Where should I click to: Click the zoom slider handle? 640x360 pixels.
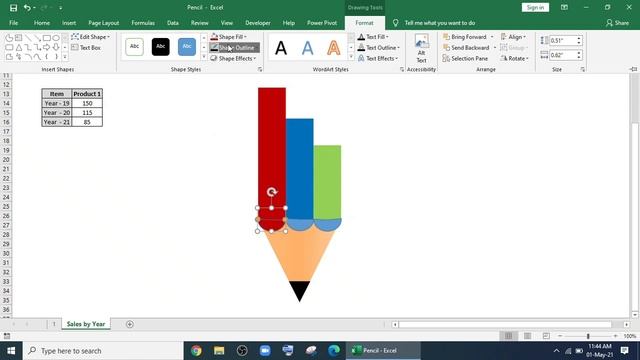(588, 336)
